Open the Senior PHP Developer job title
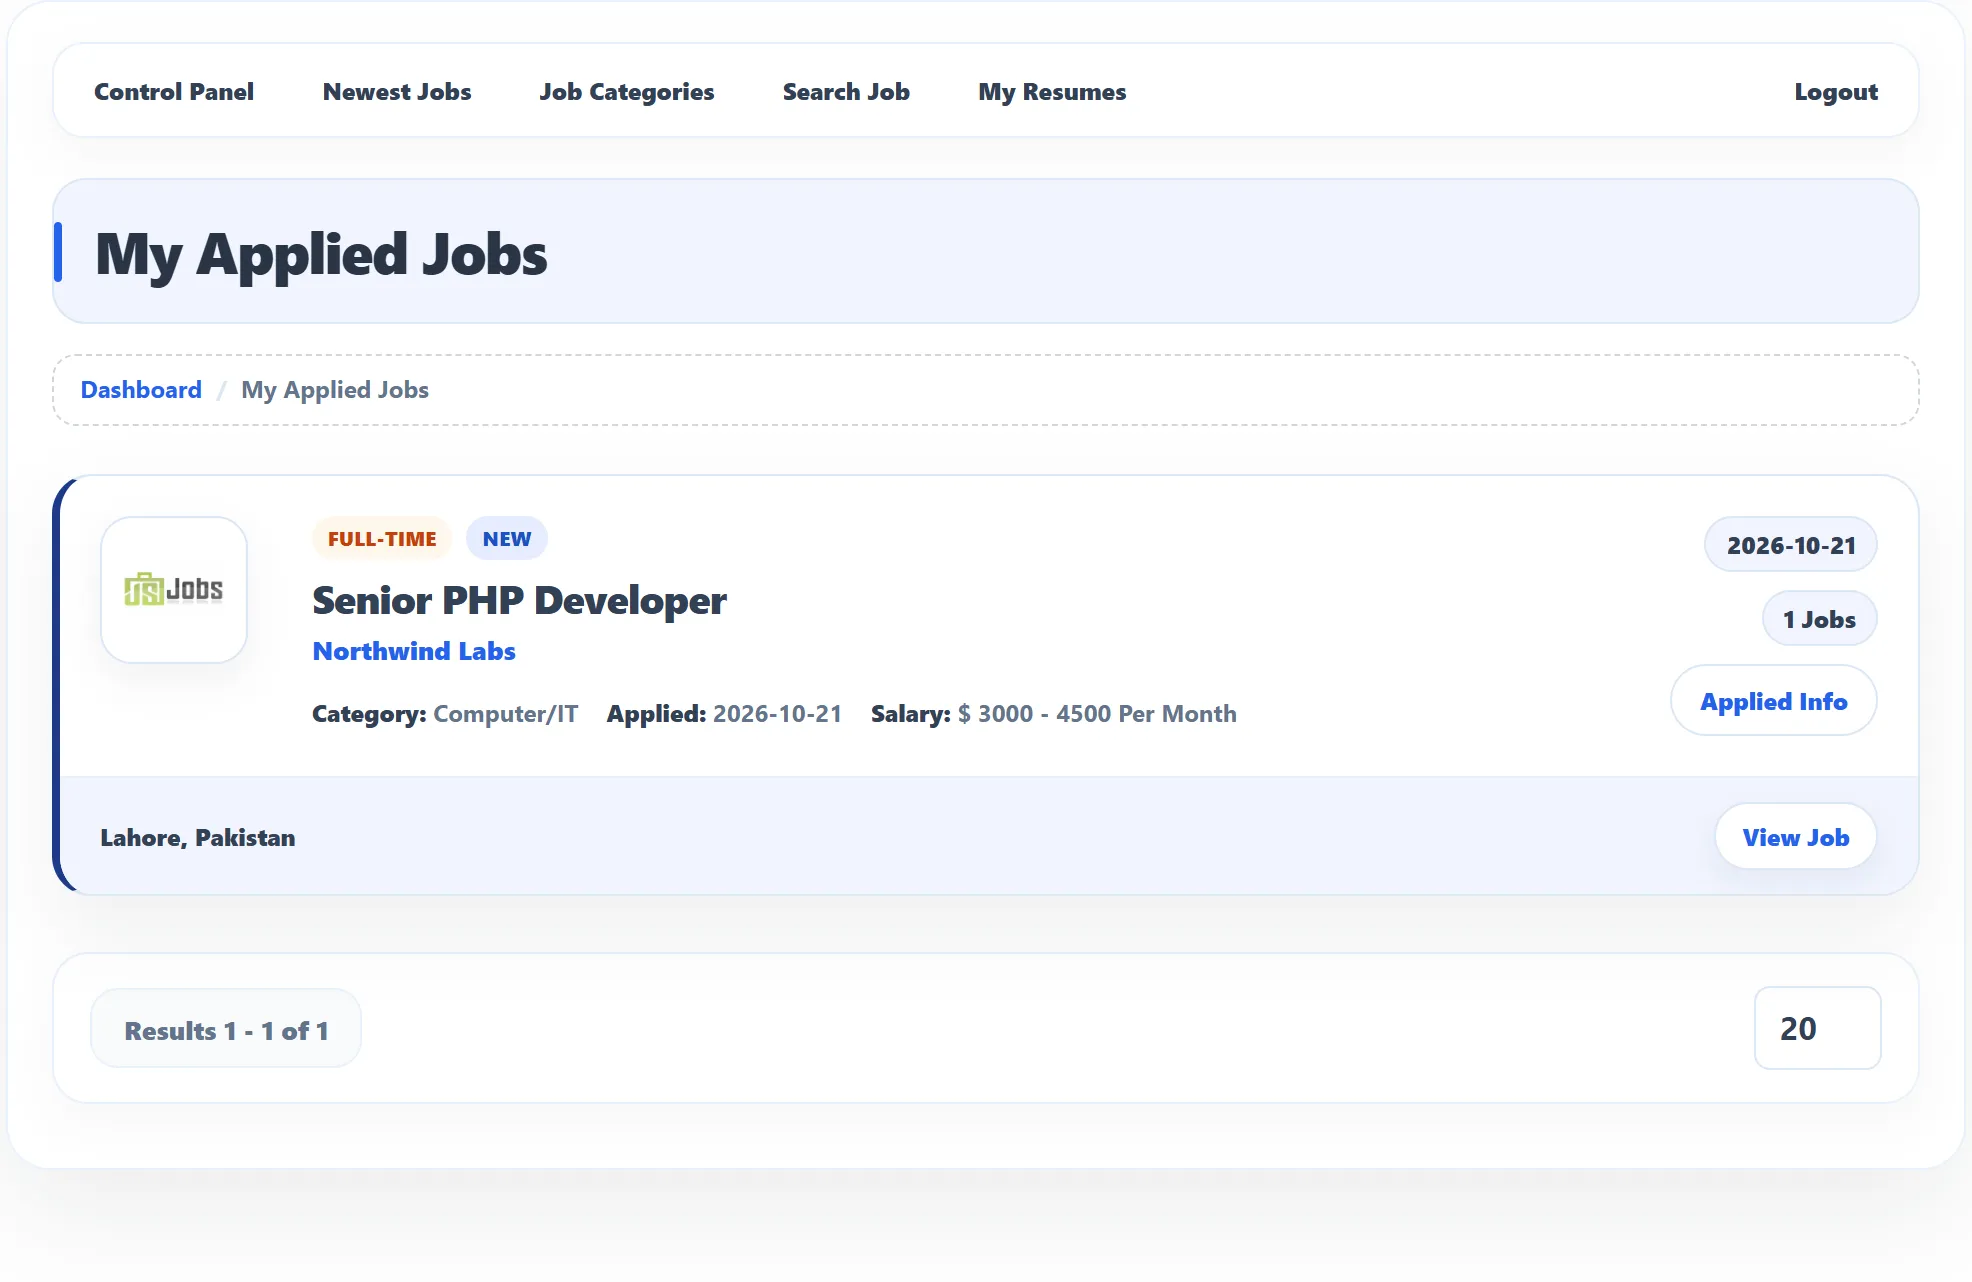This screenshot has height=1282, width=1972. tap(519, 600)
